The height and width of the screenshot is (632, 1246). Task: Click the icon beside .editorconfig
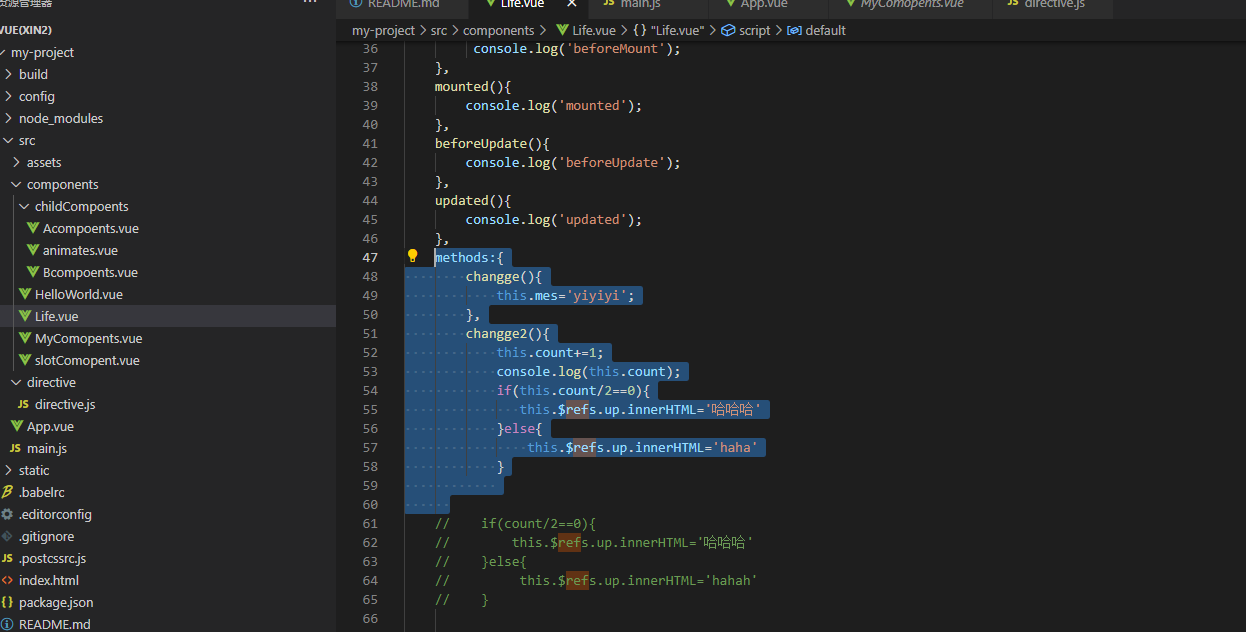pyautogui.click(x=8, y=514)
